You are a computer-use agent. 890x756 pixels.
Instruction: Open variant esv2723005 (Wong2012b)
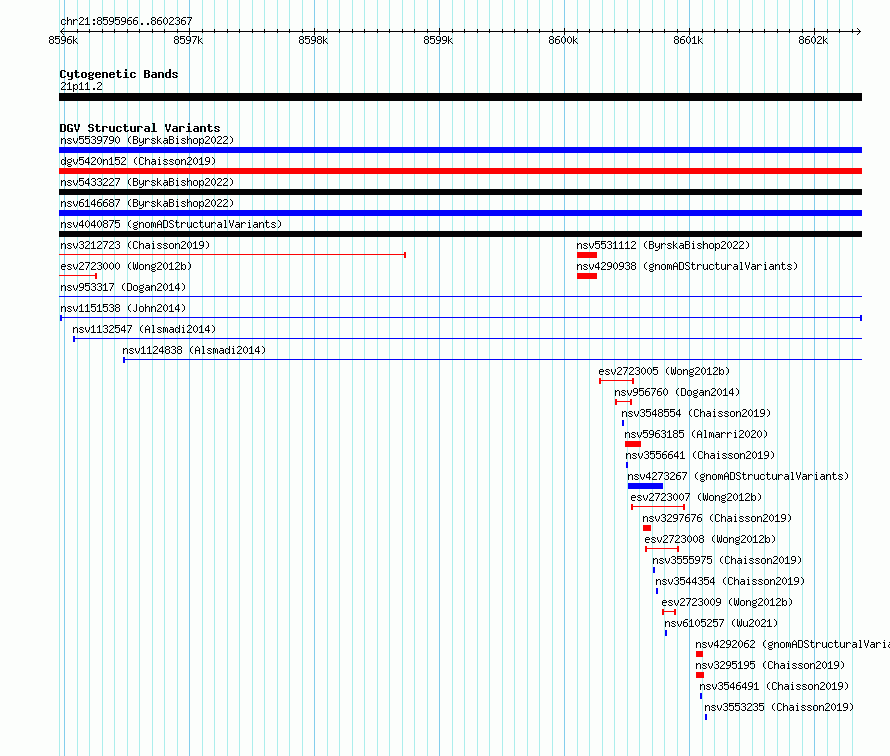664,371
